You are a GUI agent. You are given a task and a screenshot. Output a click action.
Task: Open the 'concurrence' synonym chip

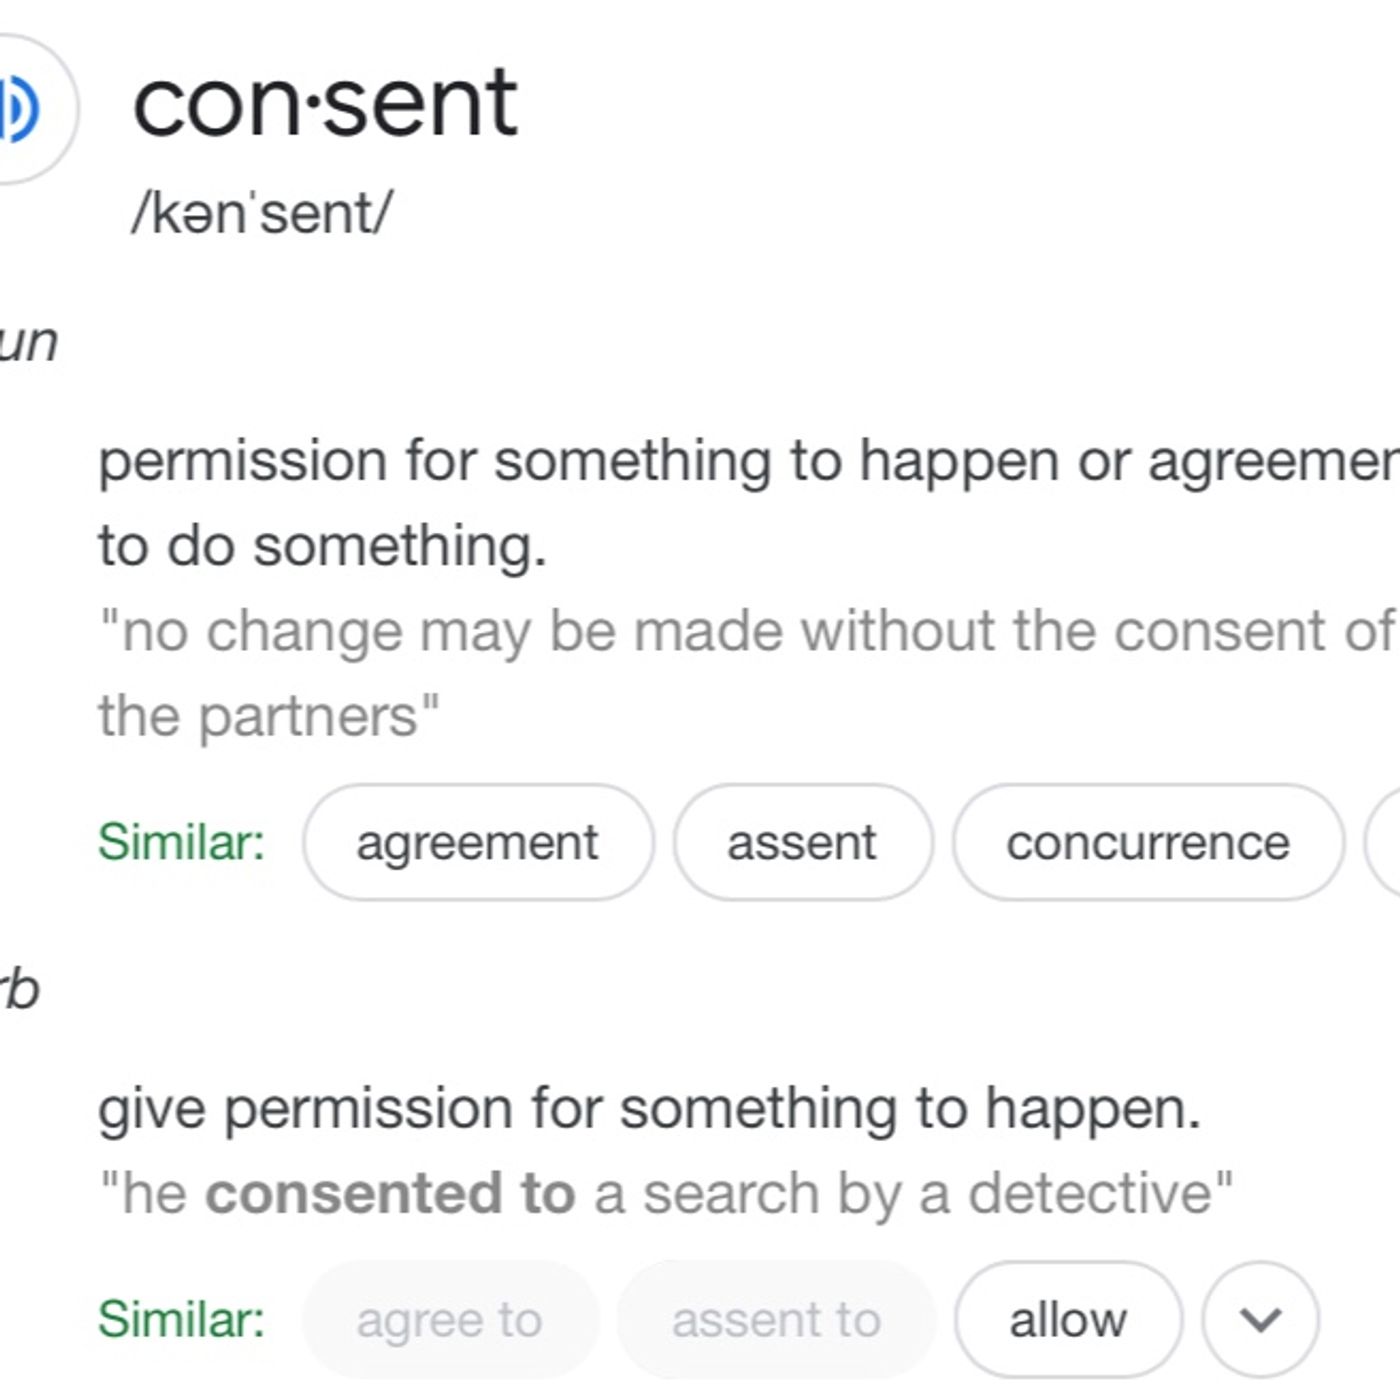(x=1147, y=842)
